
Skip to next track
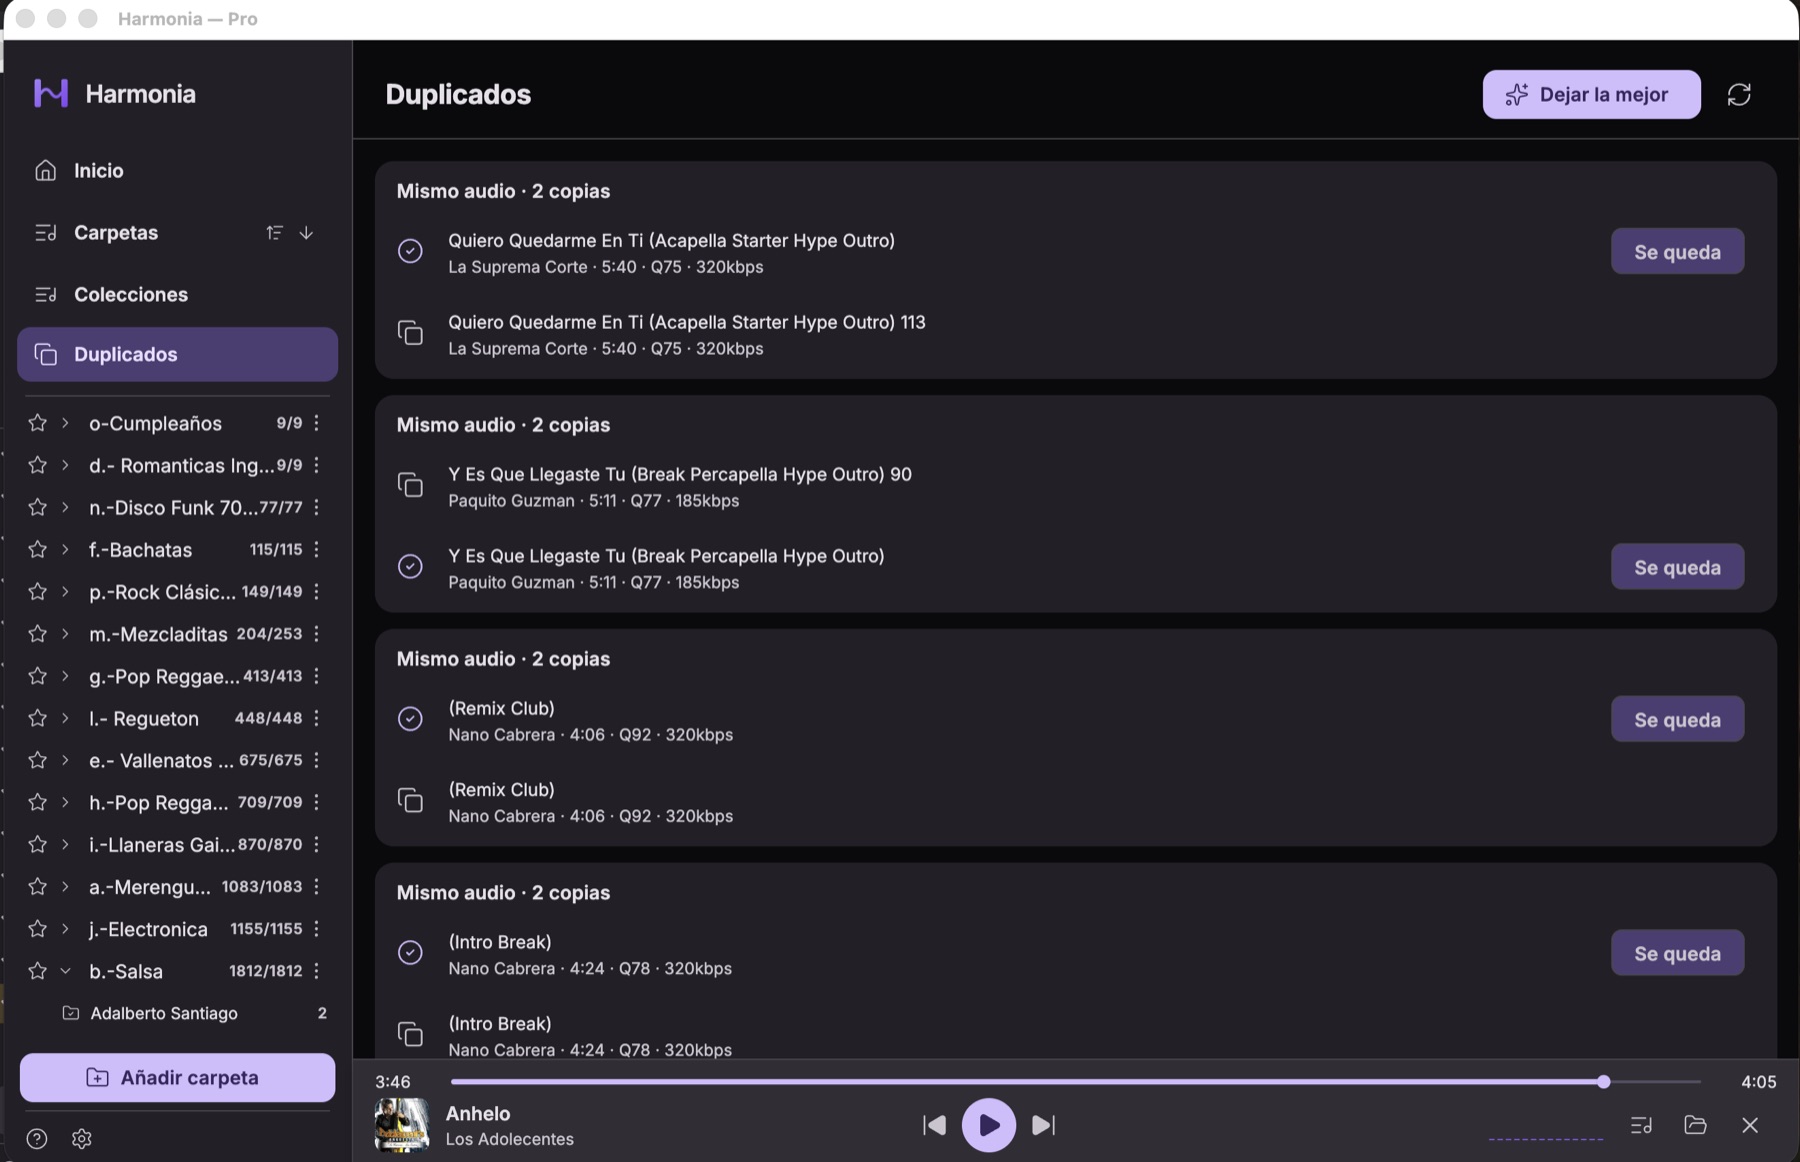coord(1043,1126)
